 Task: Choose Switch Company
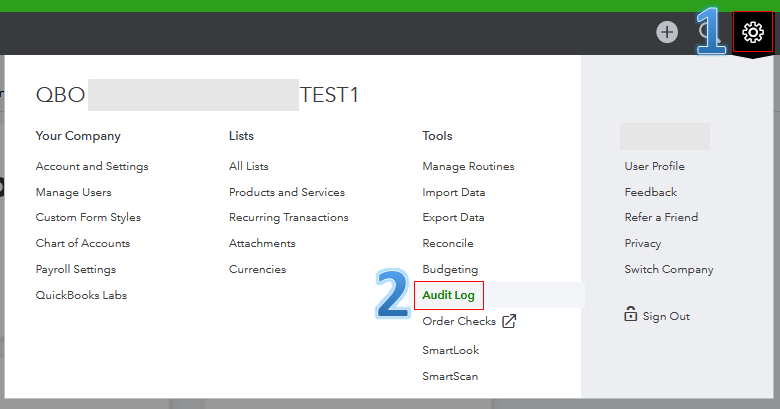(669, 269)
